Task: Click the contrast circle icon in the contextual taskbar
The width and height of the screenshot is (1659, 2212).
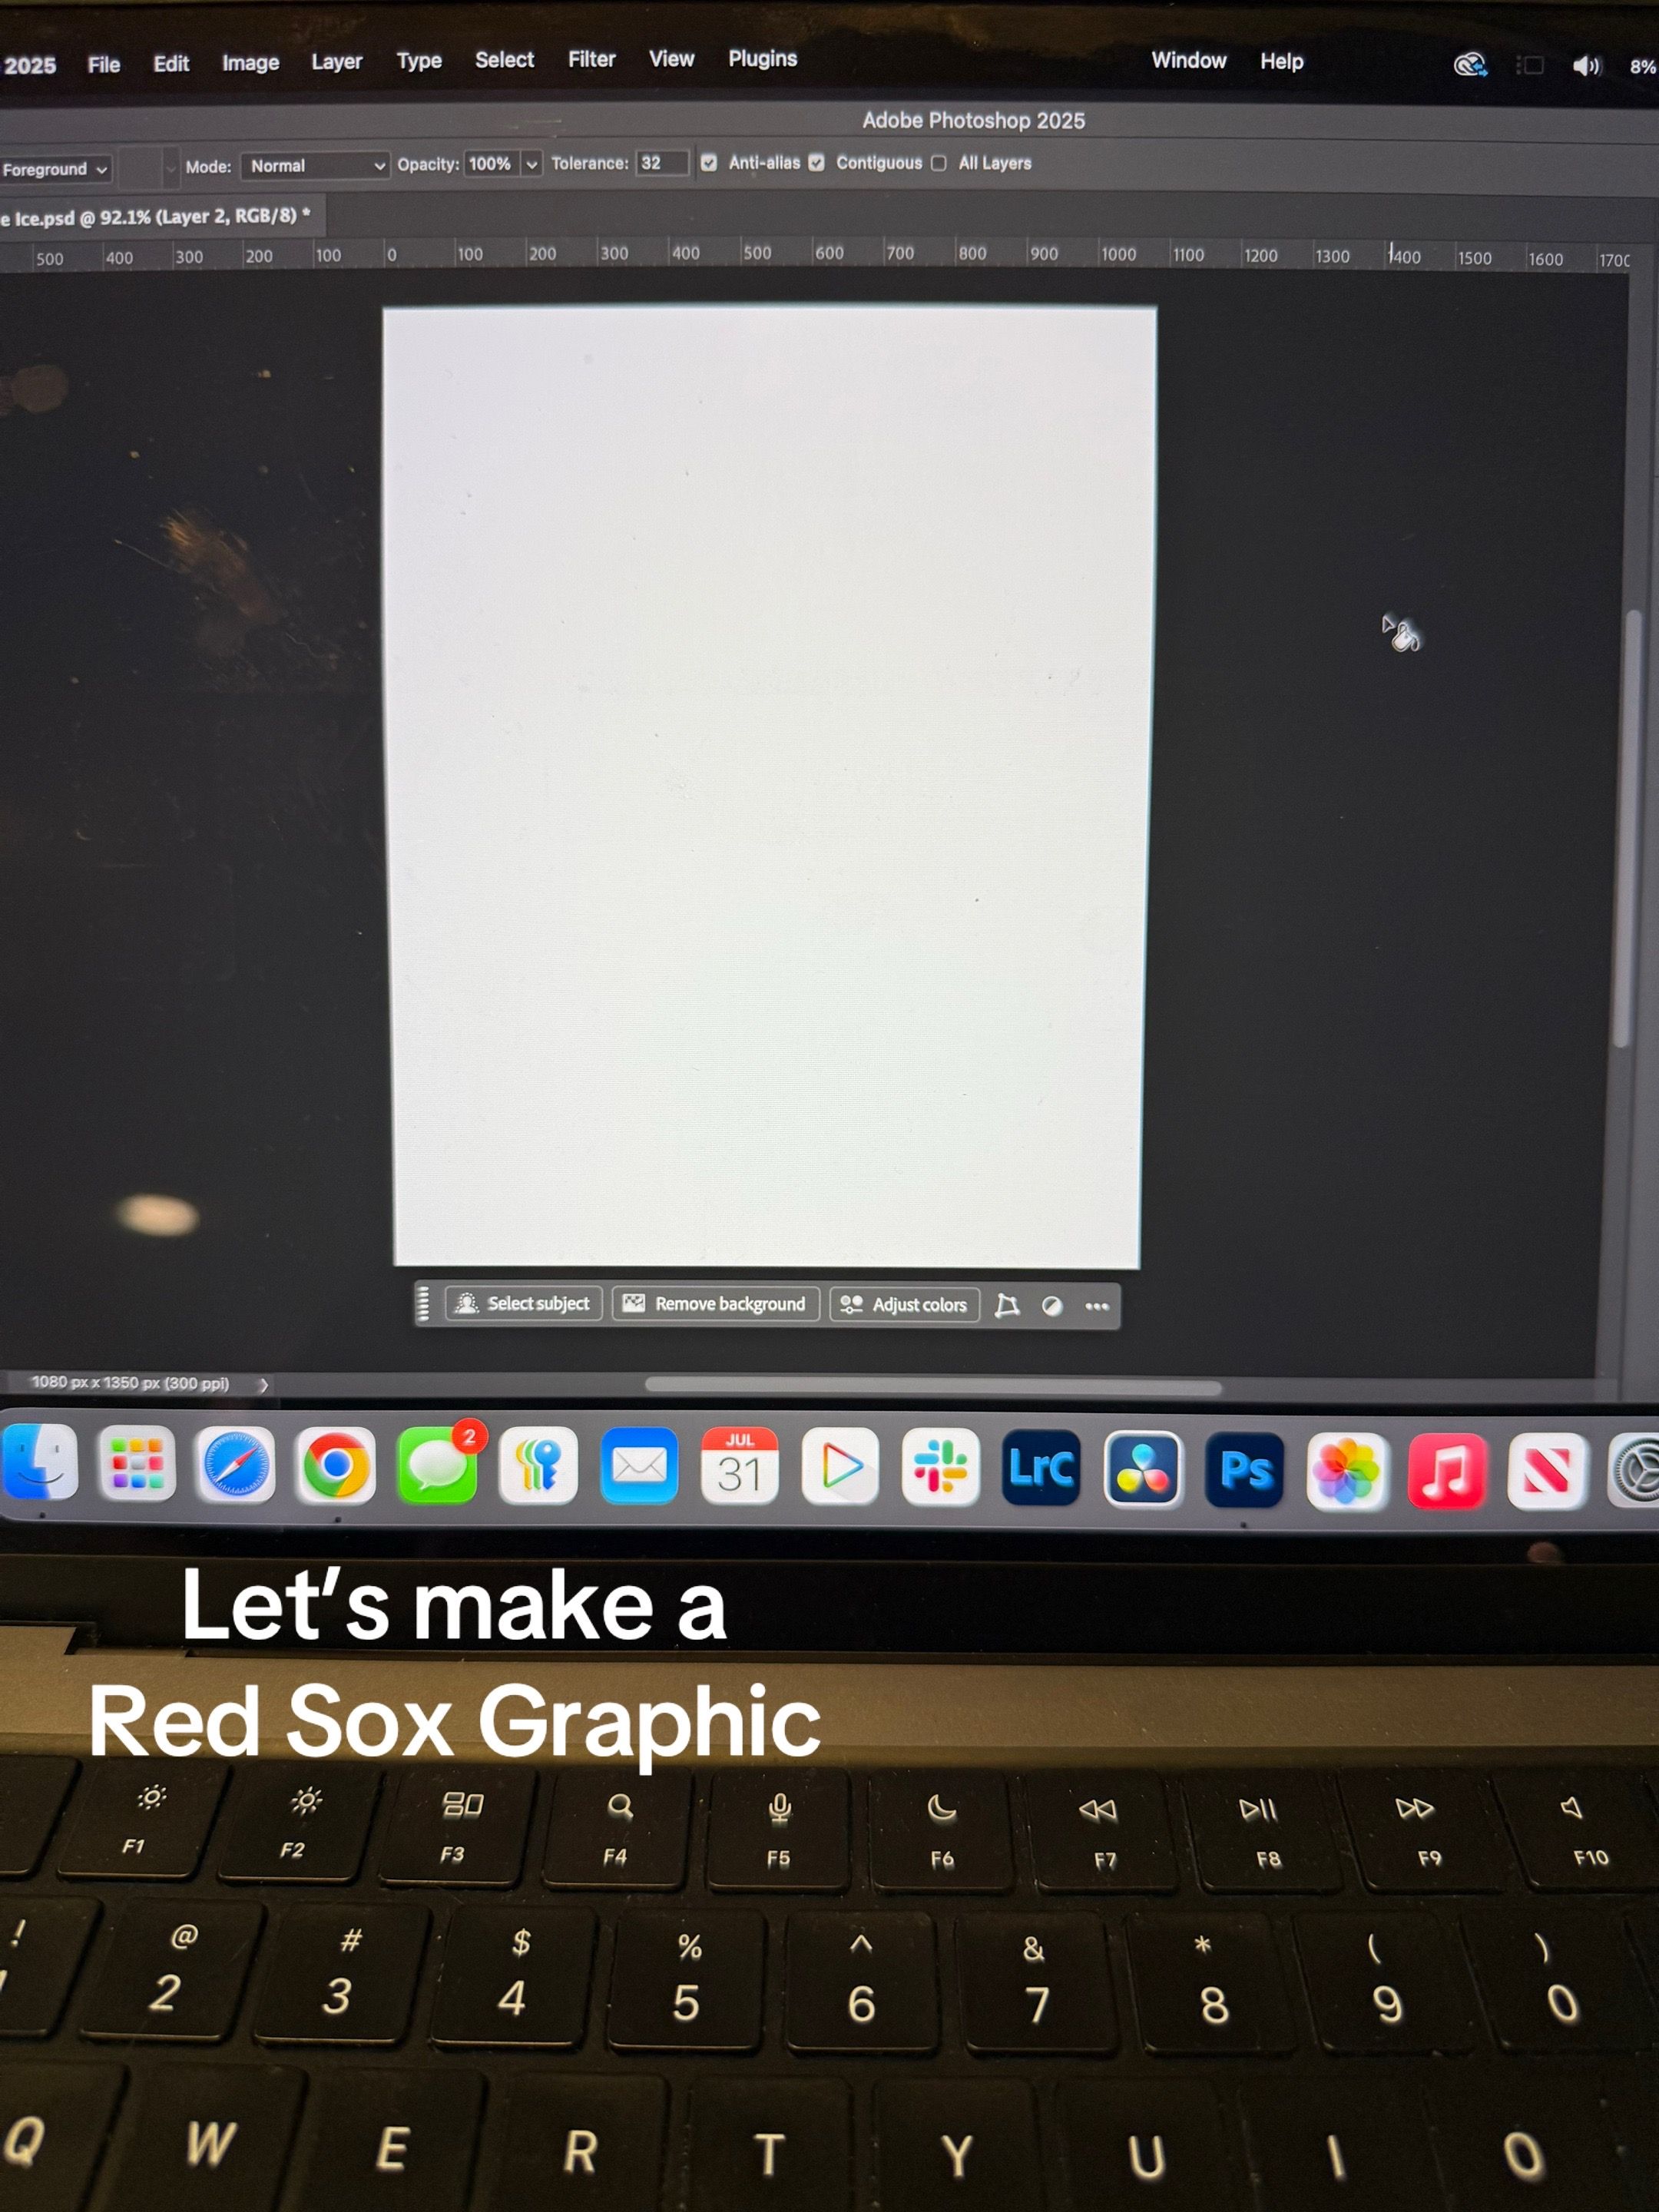Action: pyautogui.click(x=1053, y=1306)
